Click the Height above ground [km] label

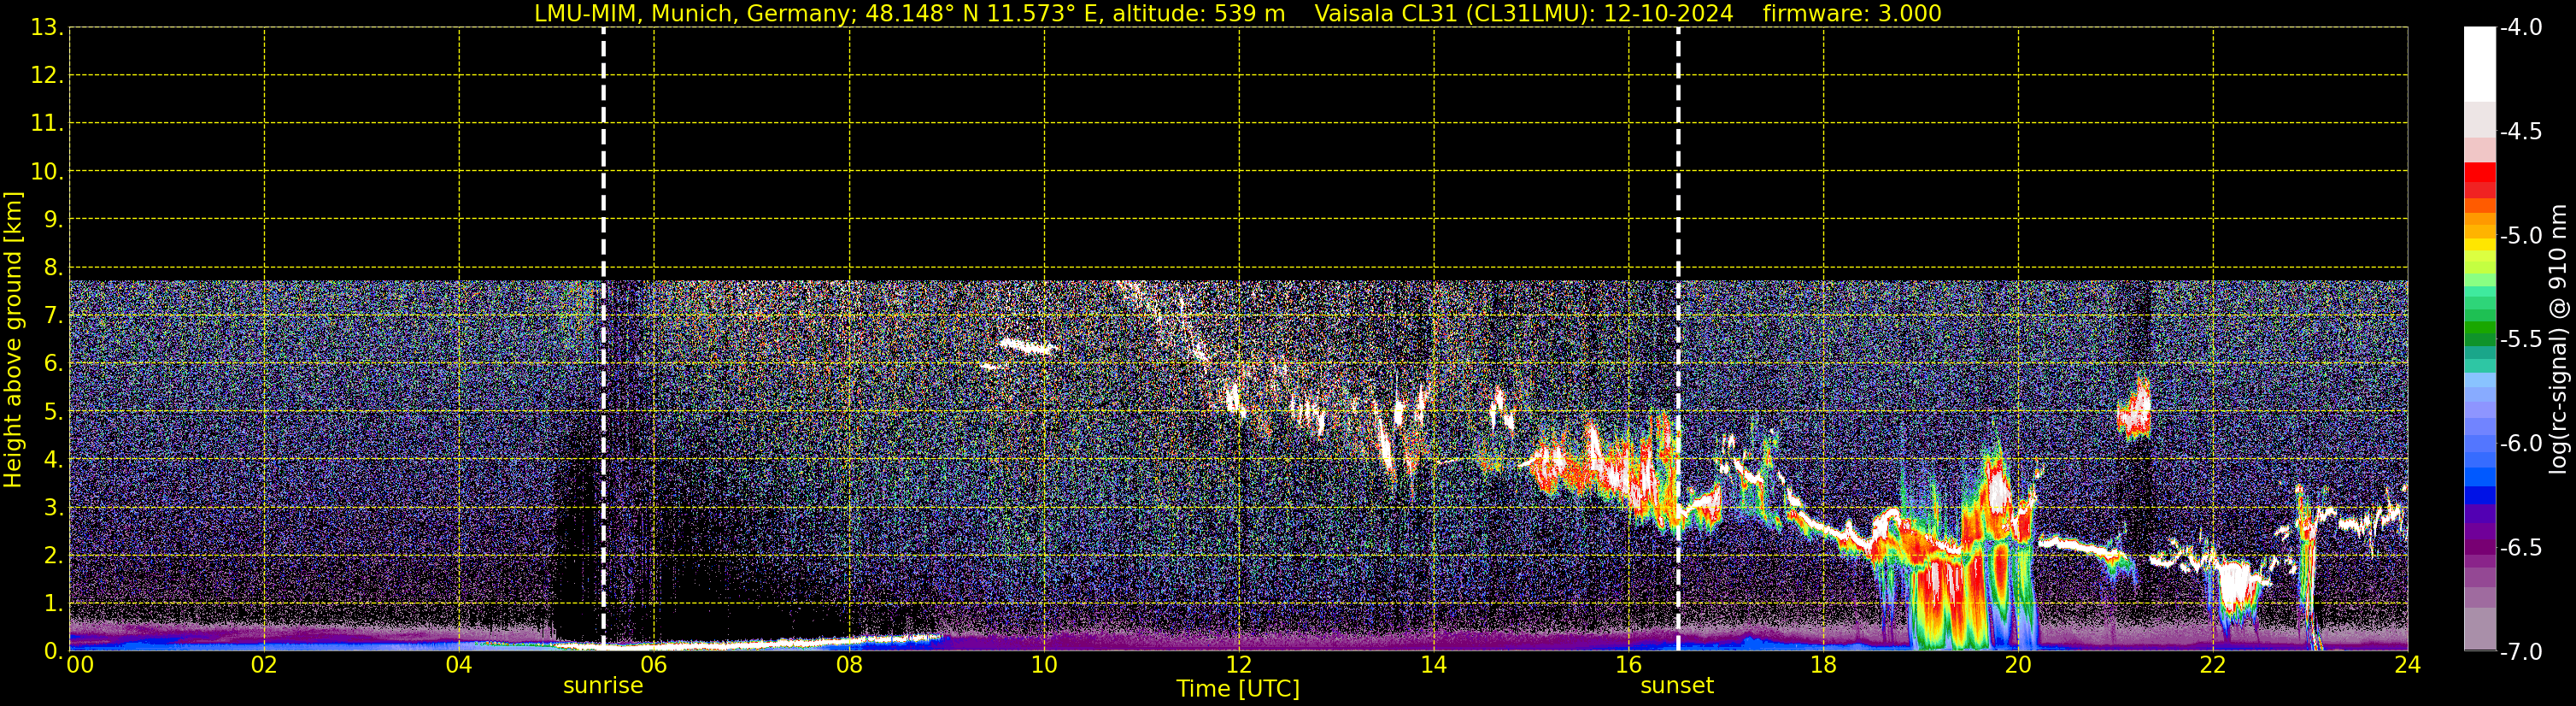[x=13, y=339]
